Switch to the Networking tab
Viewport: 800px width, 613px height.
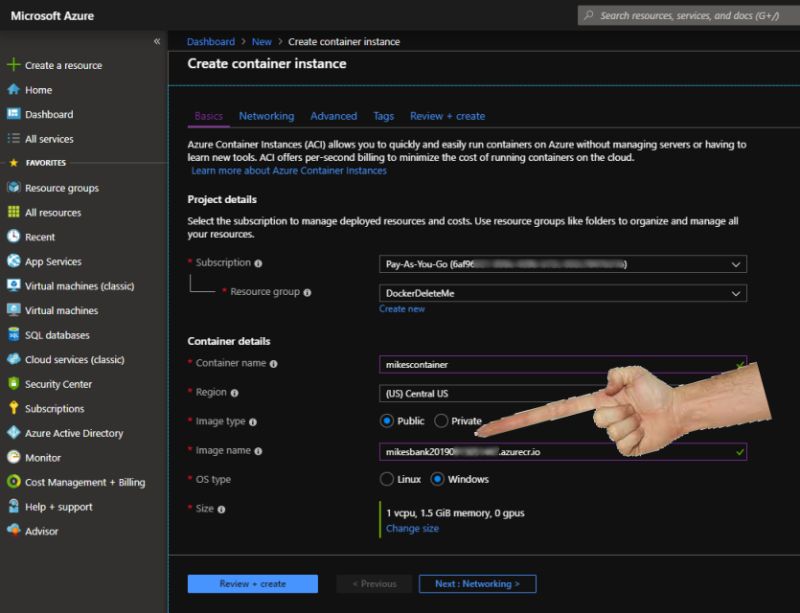266,115
